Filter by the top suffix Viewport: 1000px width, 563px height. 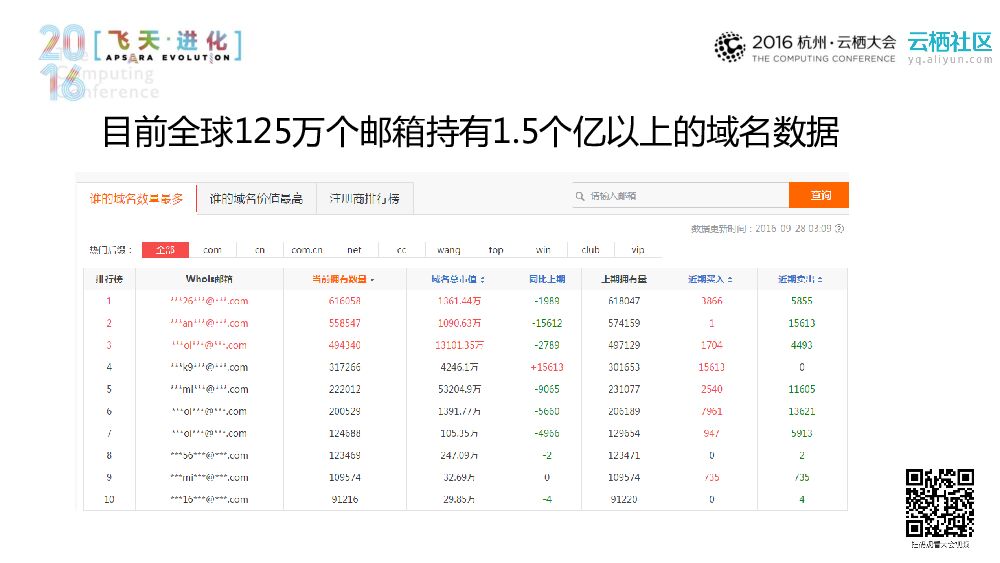[496, 250]
